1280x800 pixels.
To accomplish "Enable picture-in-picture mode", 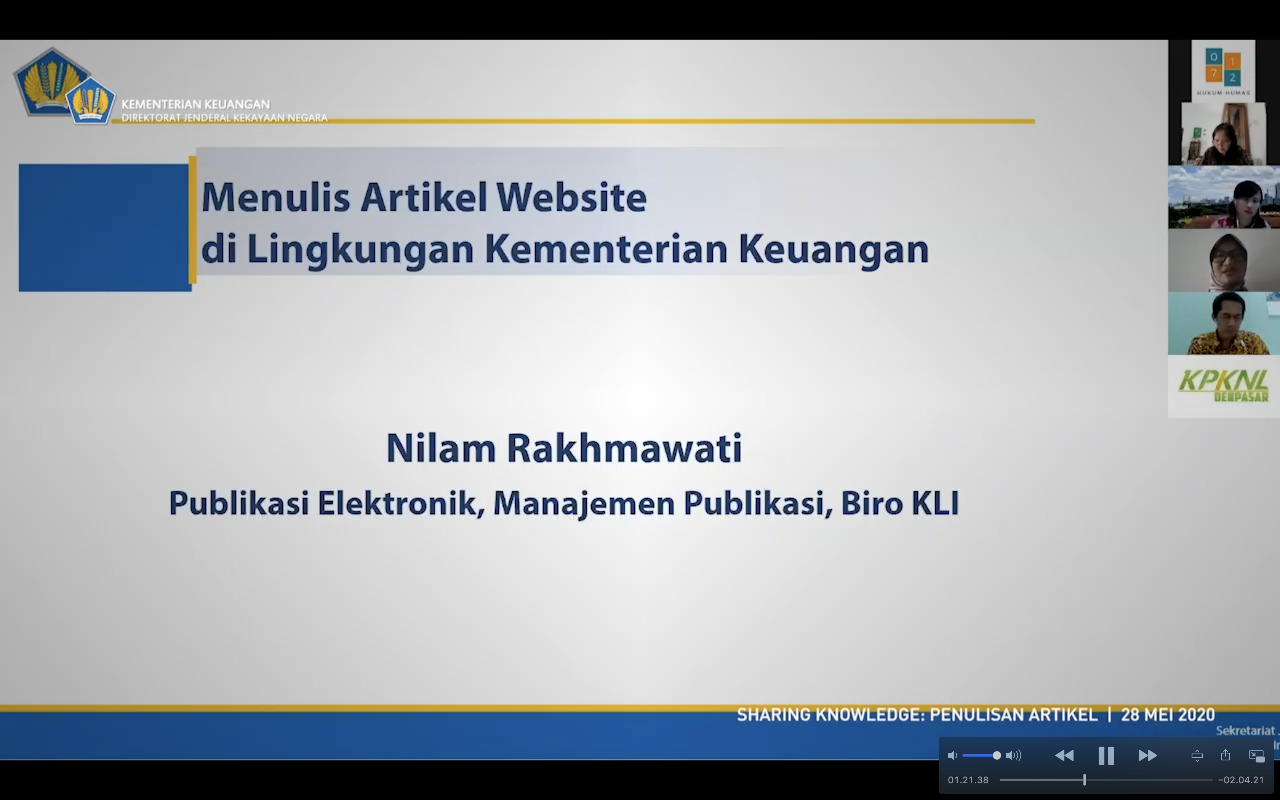I will pyautogui.click(x=1256, y=756).
